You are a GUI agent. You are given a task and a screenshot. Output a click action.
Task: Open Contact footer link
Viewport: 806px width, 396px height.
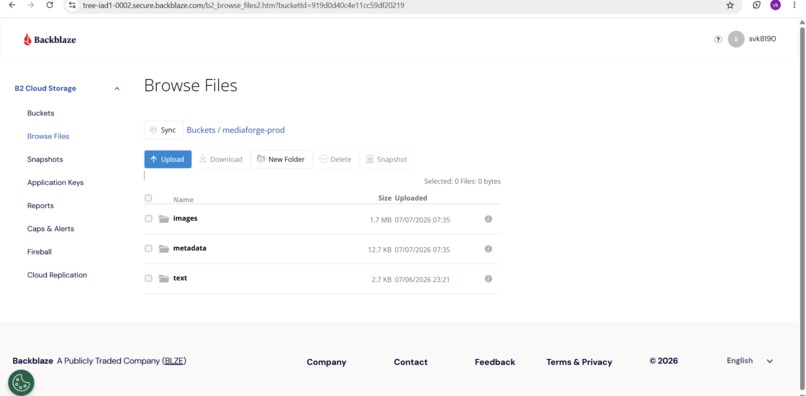pos(411,362)
